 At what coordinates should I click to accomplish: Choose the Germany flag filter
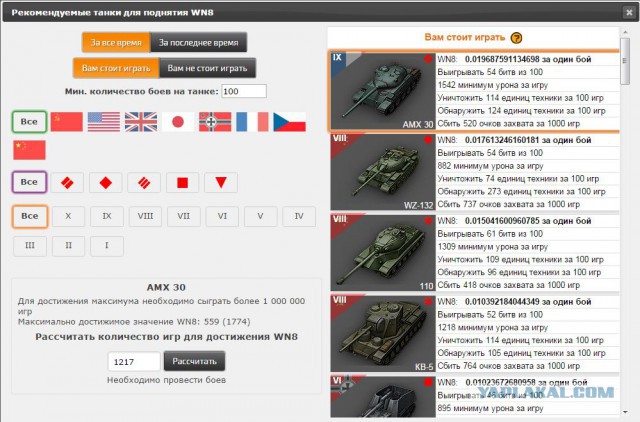point(215,122)
